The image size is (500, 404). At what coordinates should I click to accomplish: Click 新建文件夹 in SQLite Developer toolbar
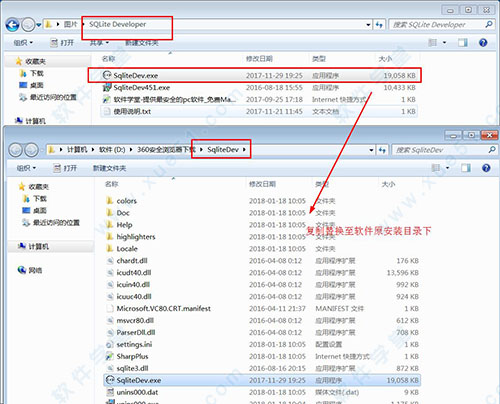coord(142,43)
